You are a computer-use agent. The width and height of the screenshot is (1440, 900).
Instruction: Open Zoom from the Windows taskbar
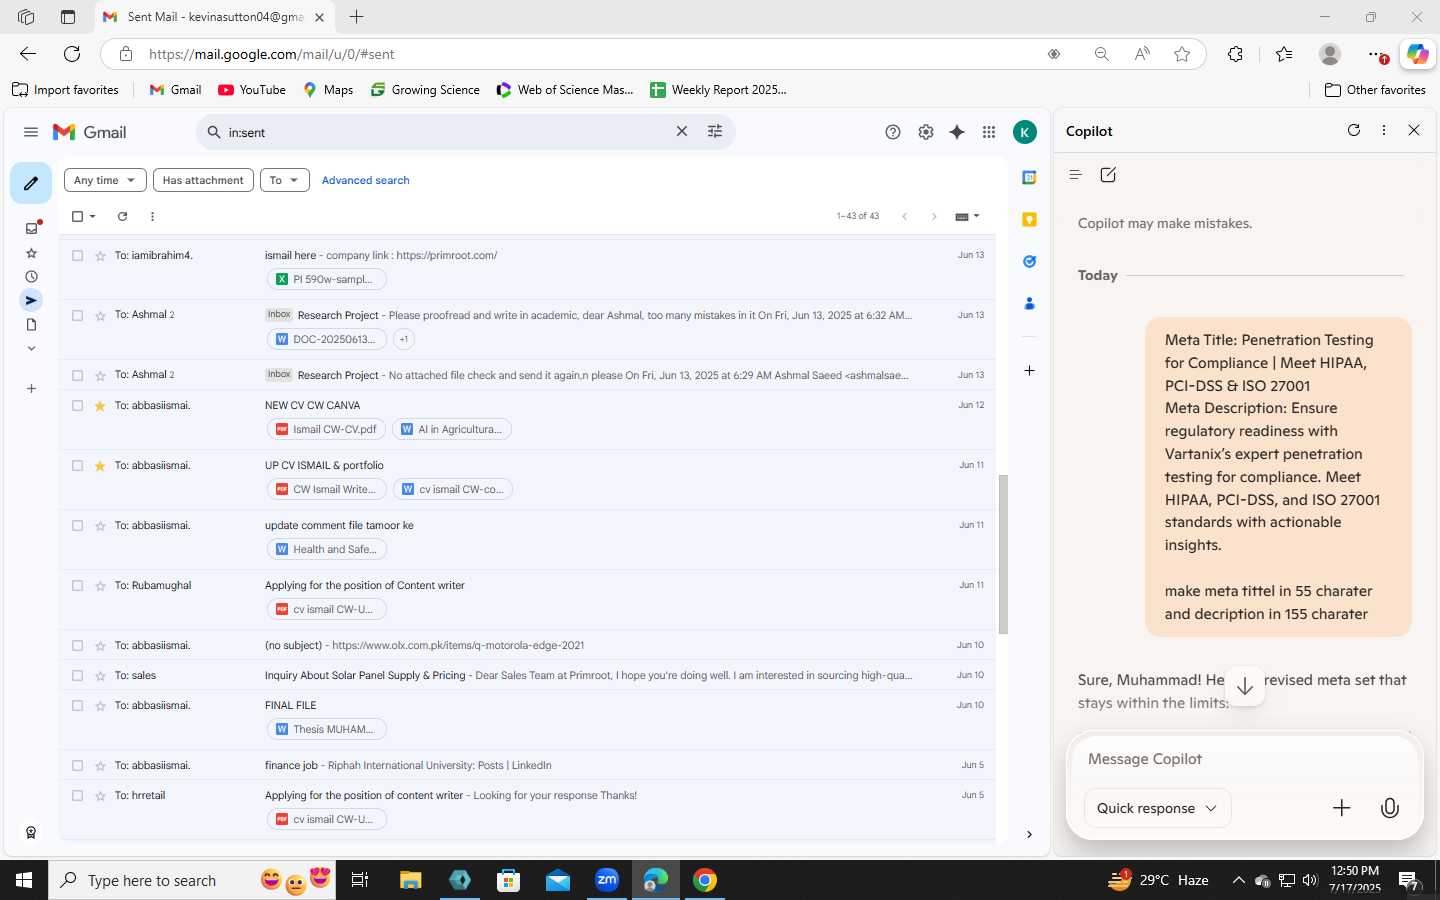click(x=607, y=880)
